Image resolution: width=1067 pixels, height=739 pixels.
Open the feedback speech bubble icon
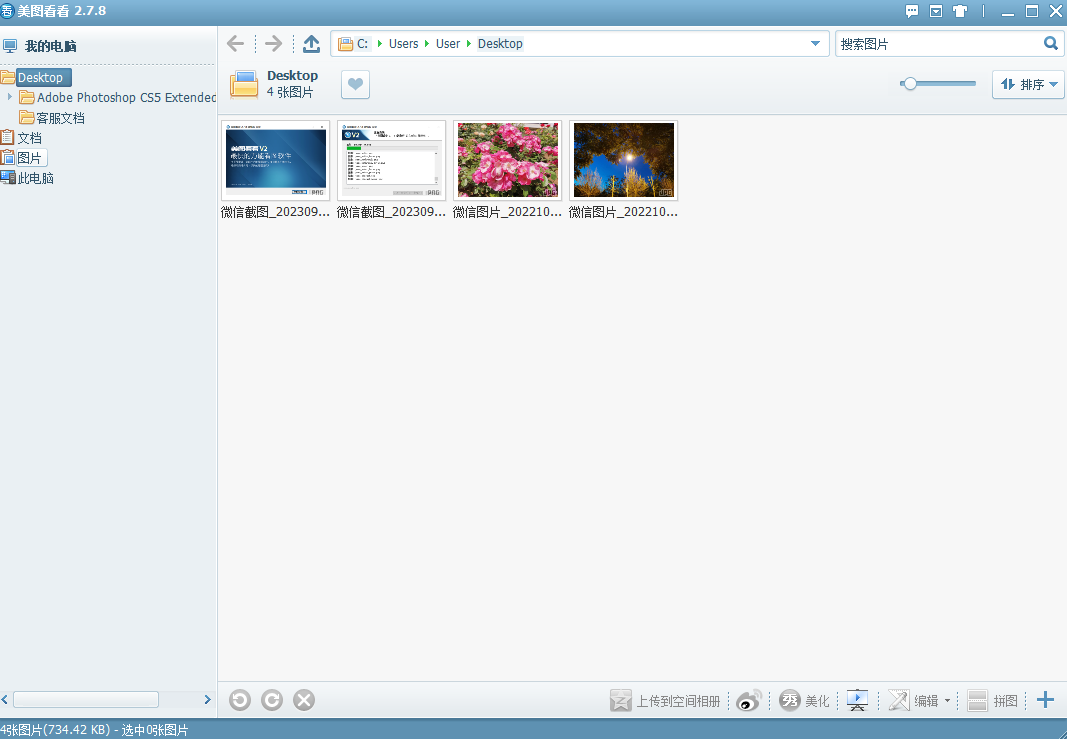912,12
